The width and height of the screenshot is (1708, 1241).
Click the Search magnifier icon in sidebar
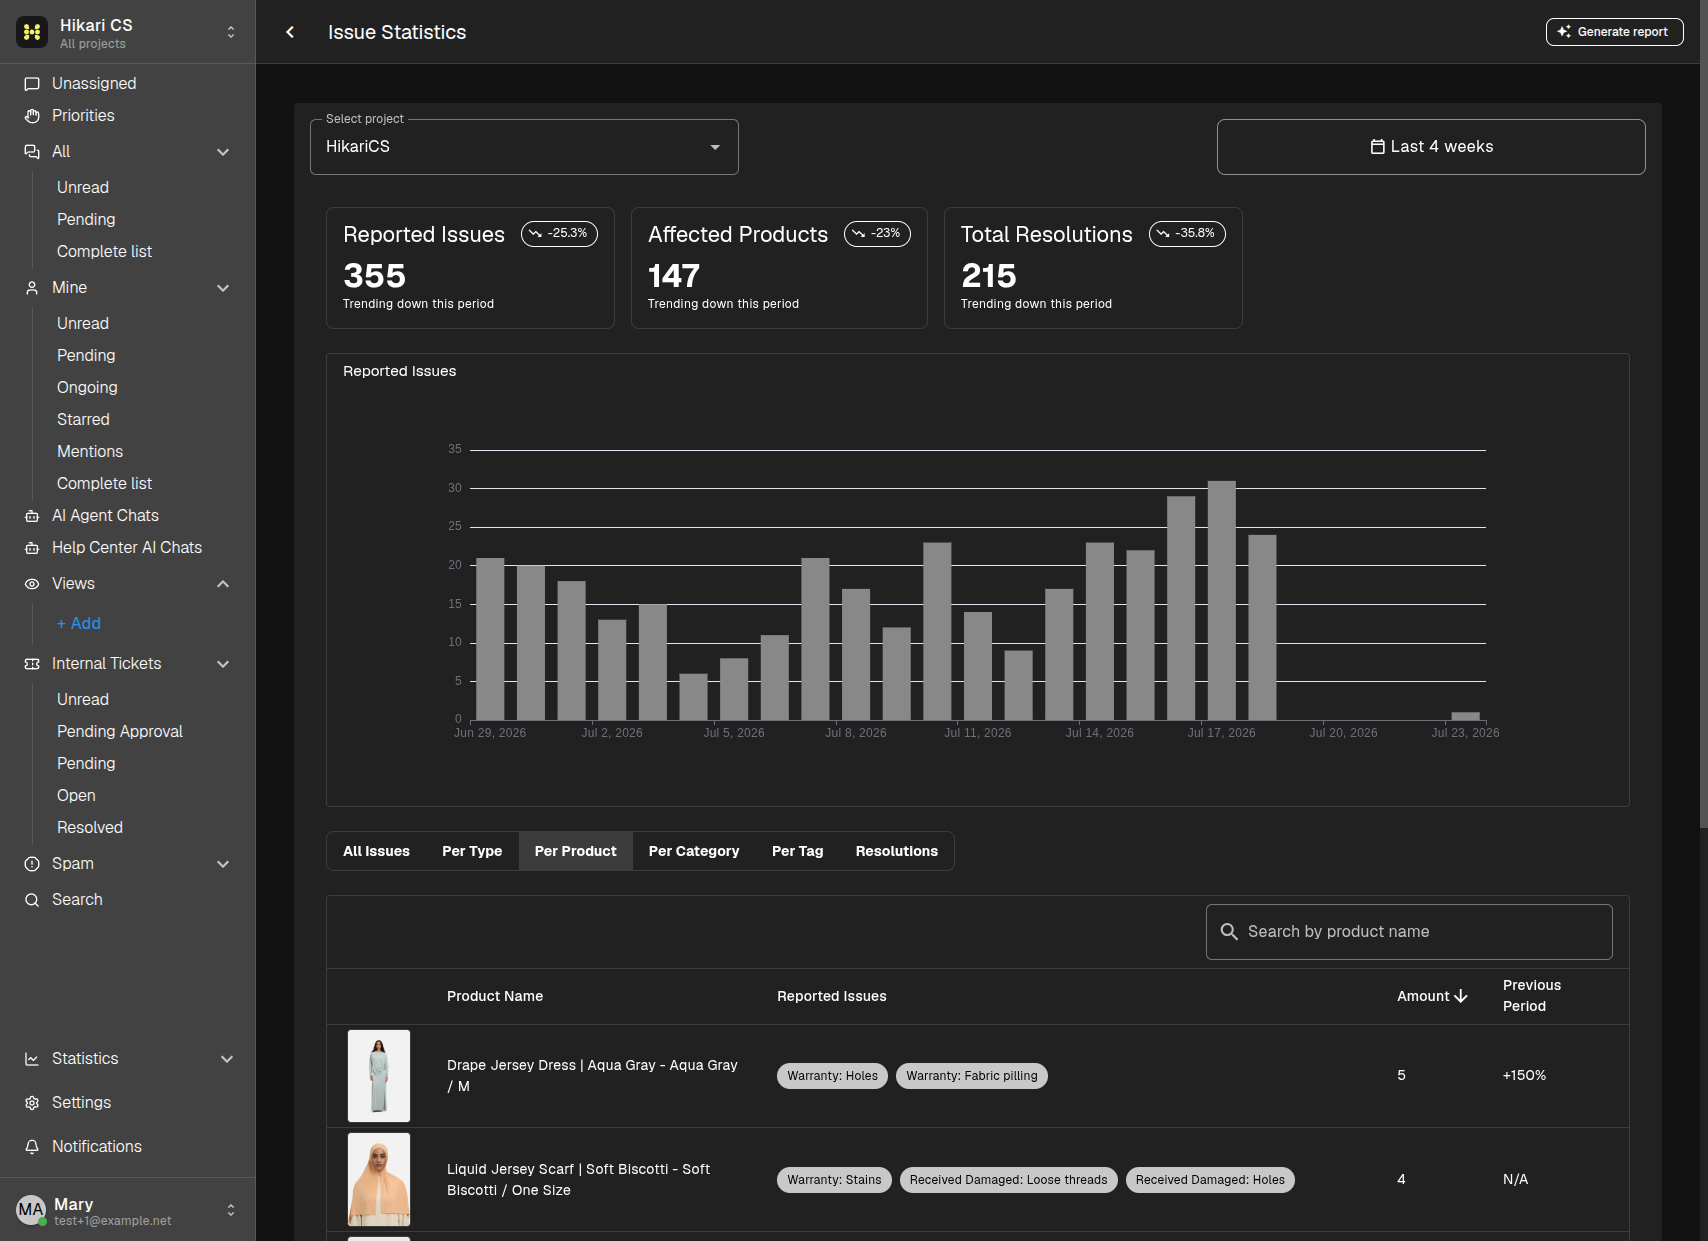coord(32,900)
